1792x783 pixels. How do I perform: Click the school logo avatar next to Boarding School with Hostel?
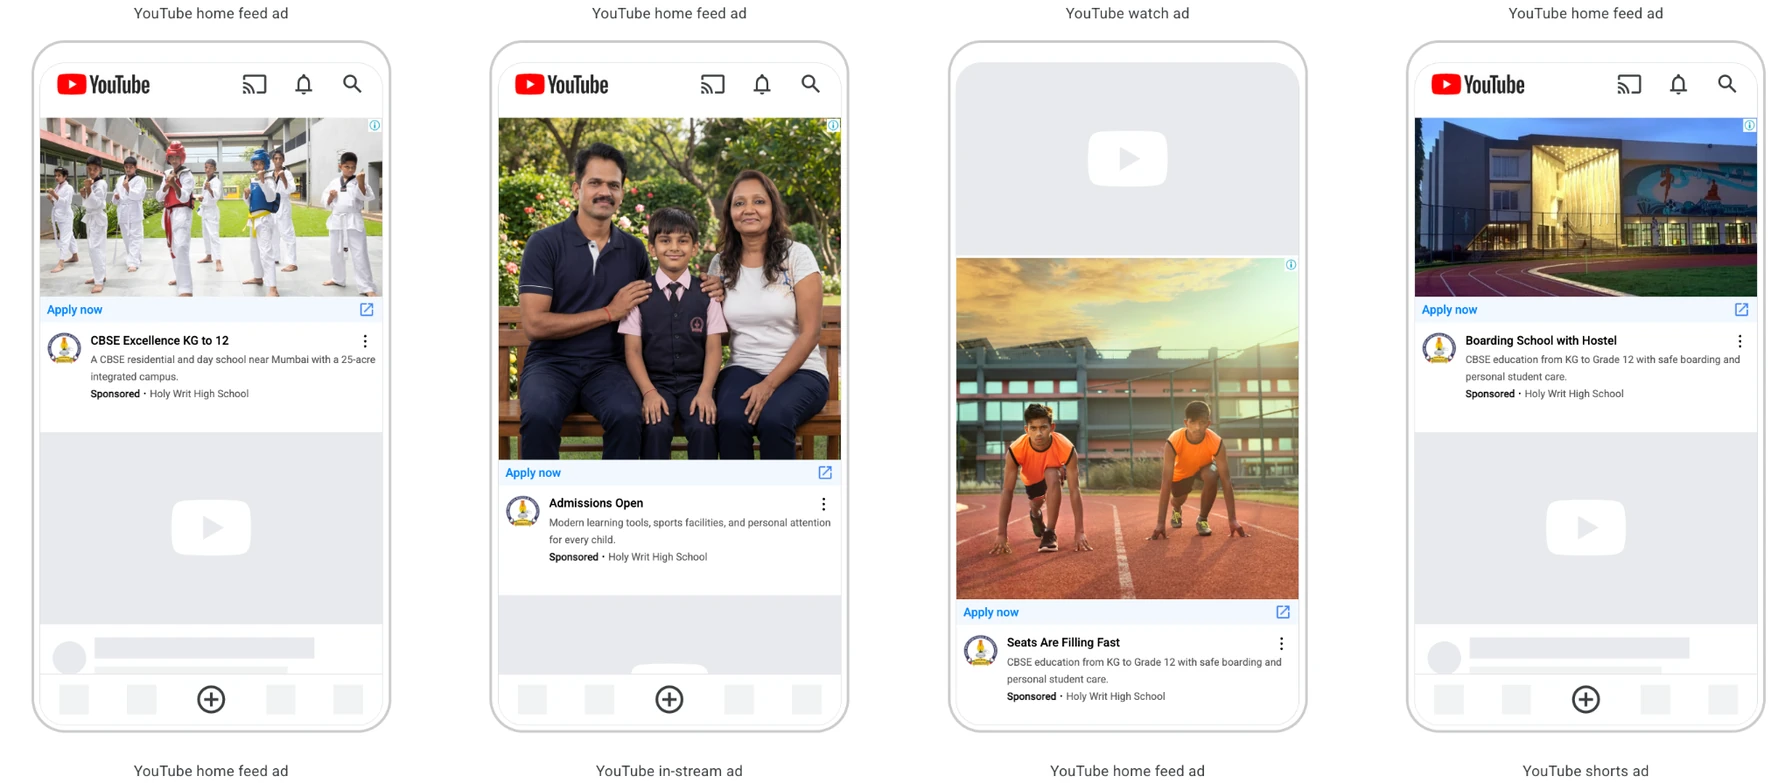coord(1439,348)
